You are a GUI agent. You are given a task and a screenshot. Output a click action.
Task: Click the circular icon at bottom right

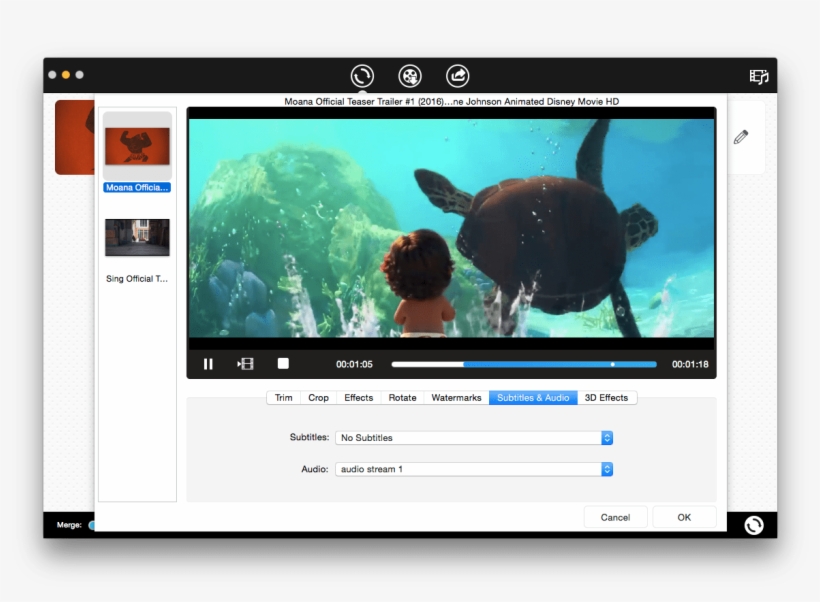click(x=753, y=524)
